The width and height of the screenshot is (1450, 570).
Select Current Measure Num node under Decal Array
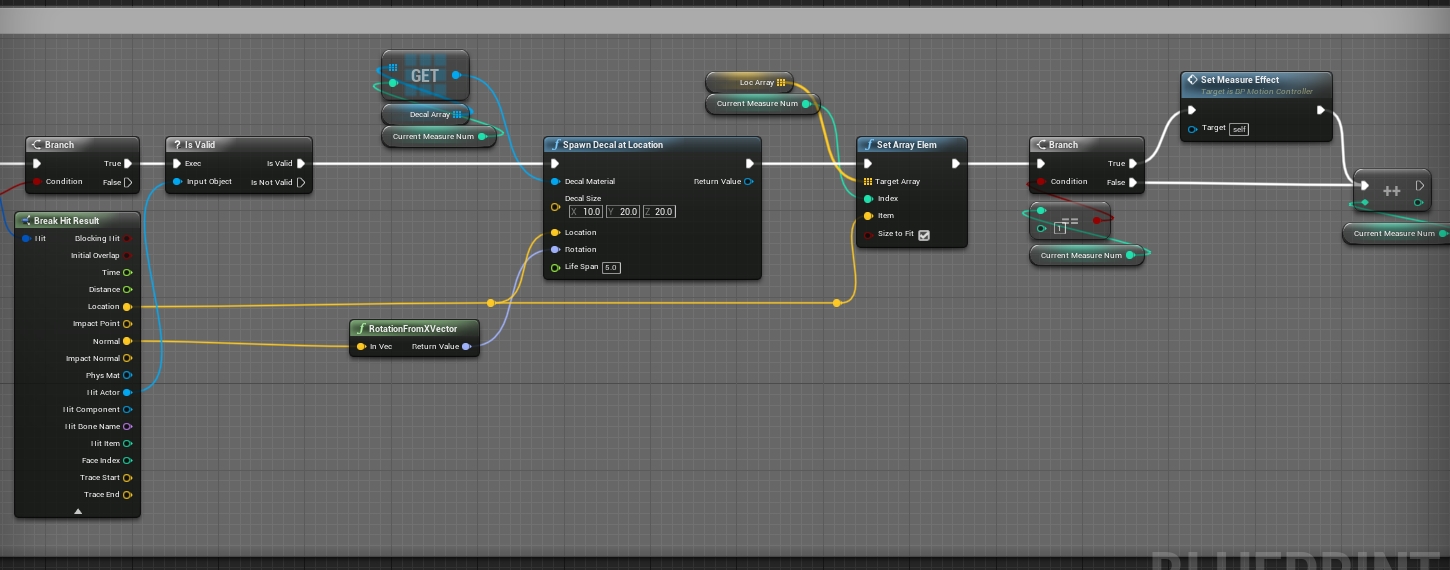439,136
